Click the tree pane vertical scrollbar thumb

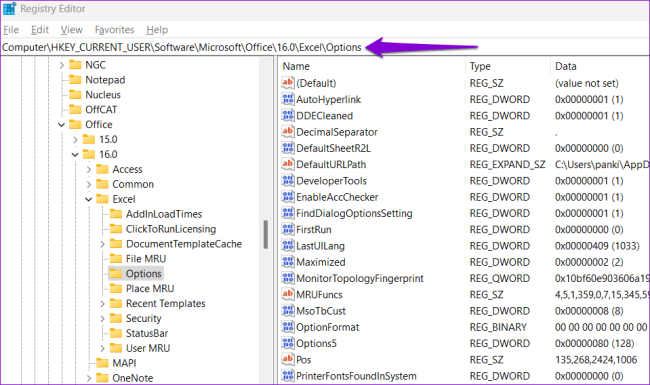click(x=266, y=235)
